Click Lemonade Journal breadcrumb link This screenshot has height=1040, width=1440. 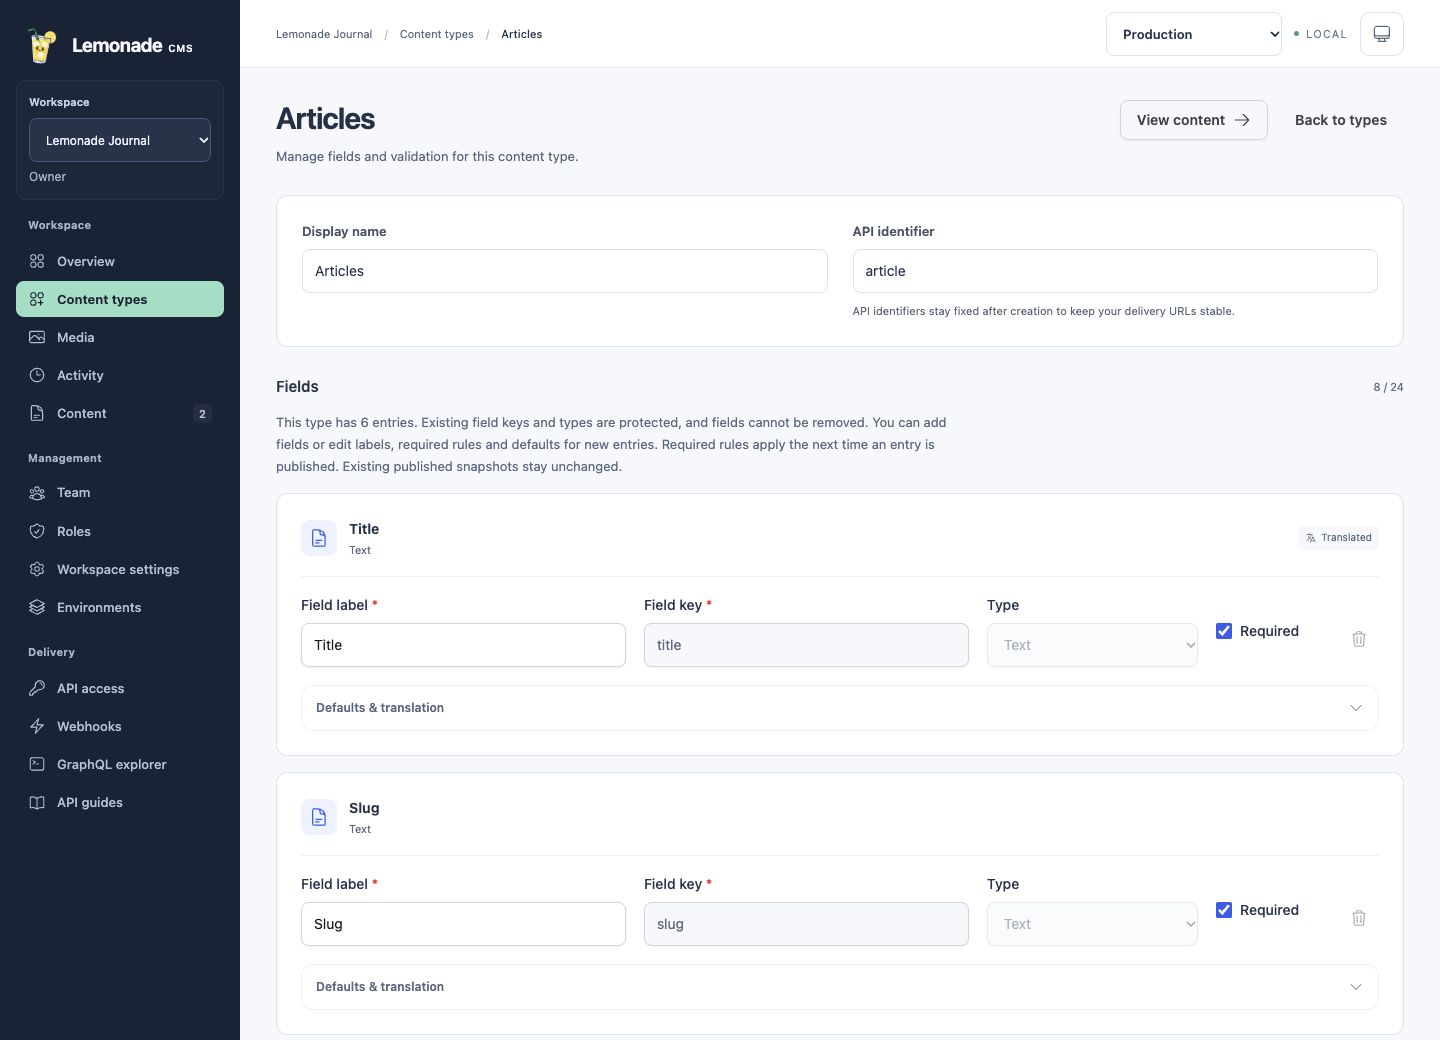coord(324,34)
